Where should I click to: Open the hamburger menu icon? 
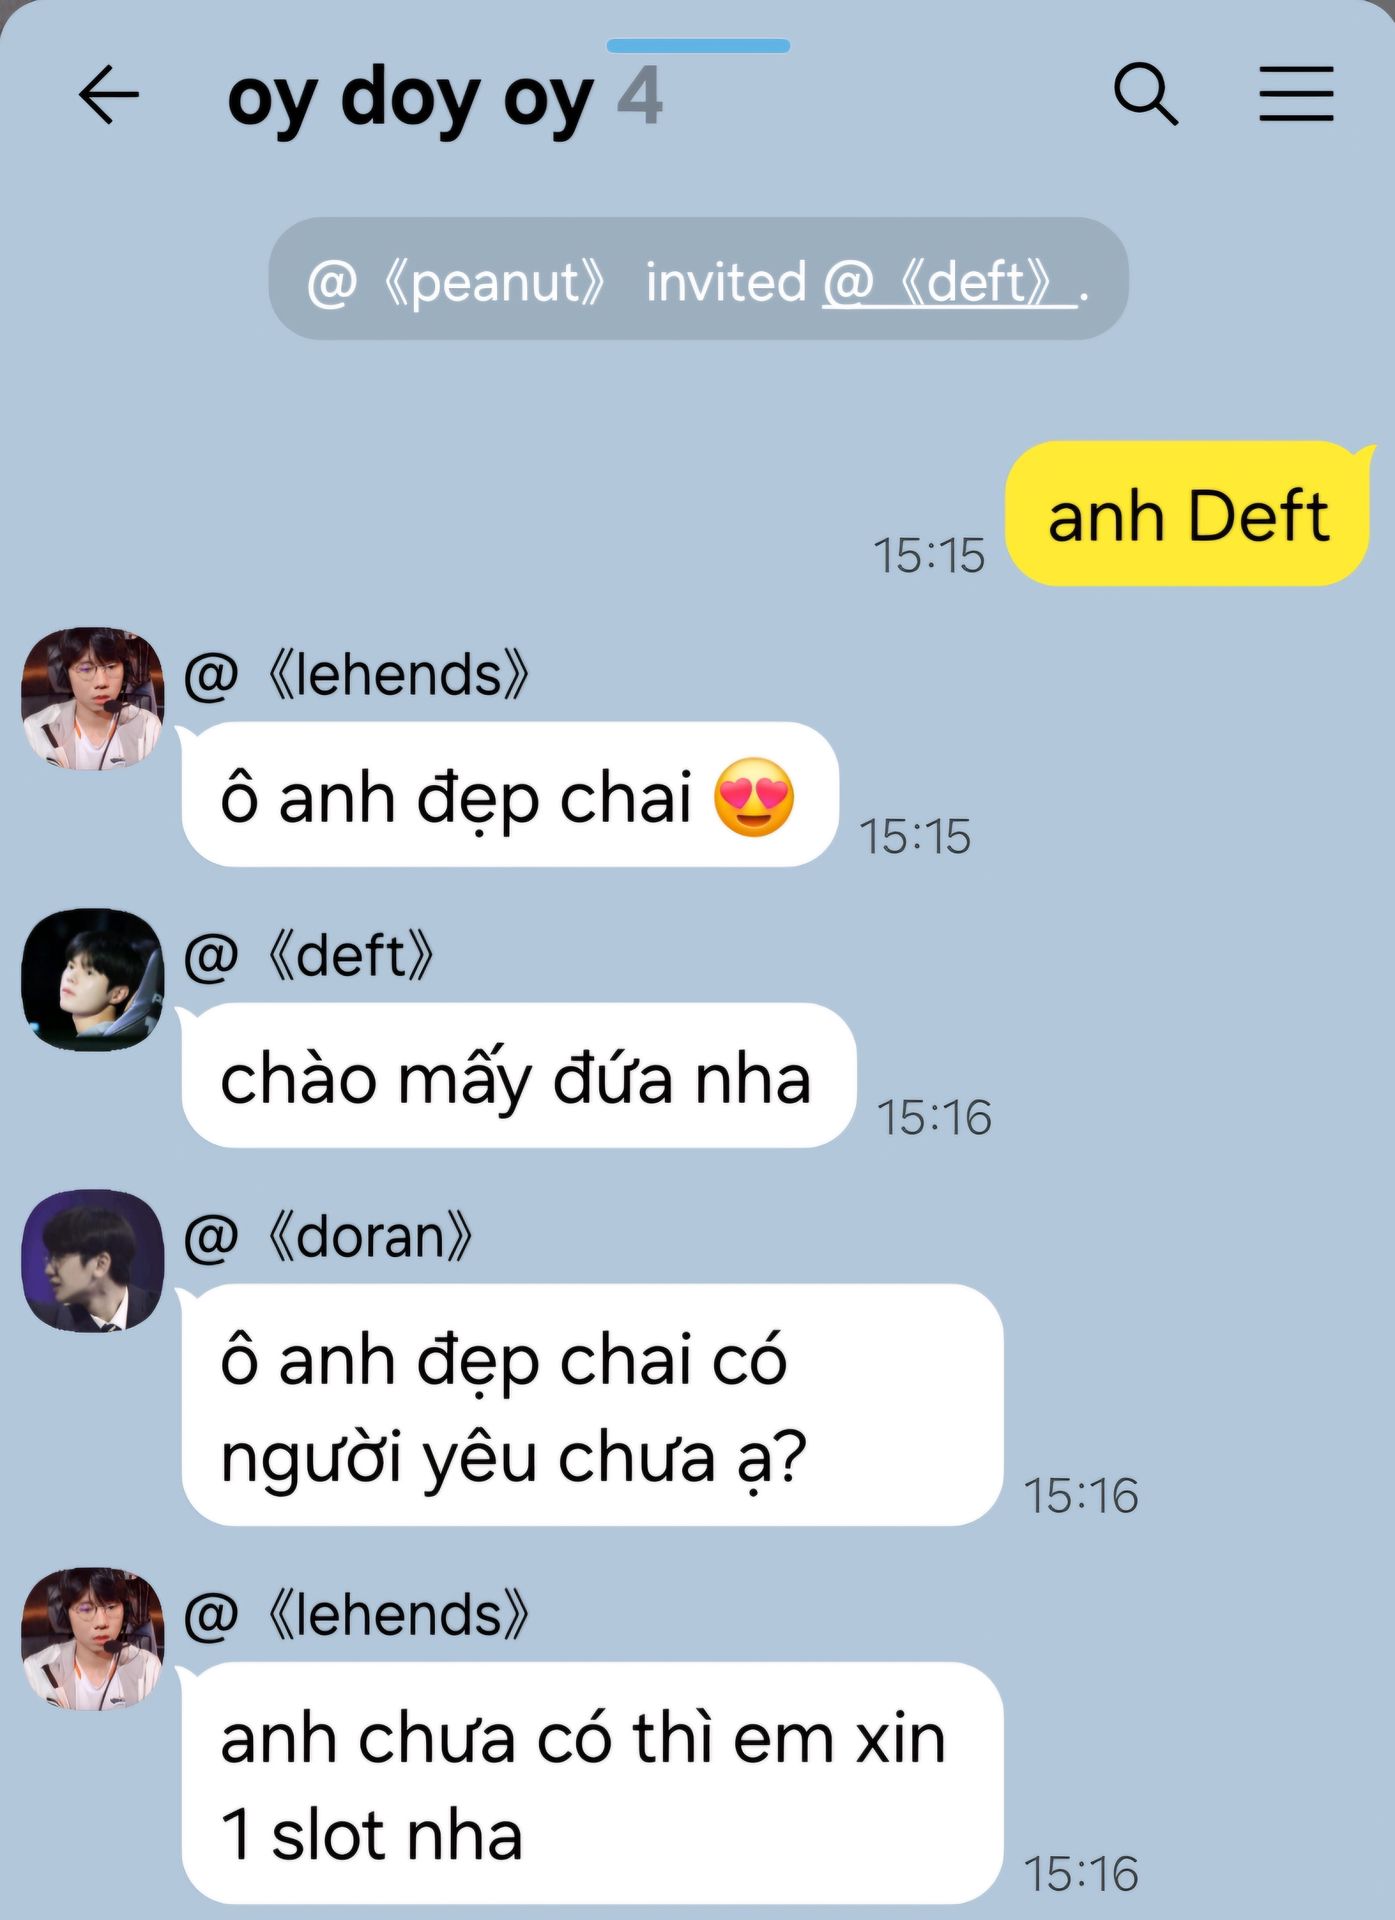[x=1296, y=94]
